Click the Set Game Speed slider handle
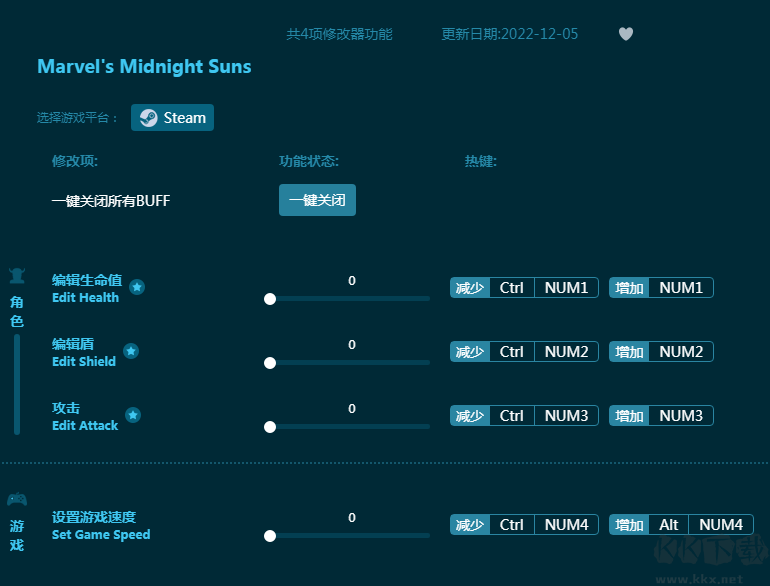 pos(270,536)
